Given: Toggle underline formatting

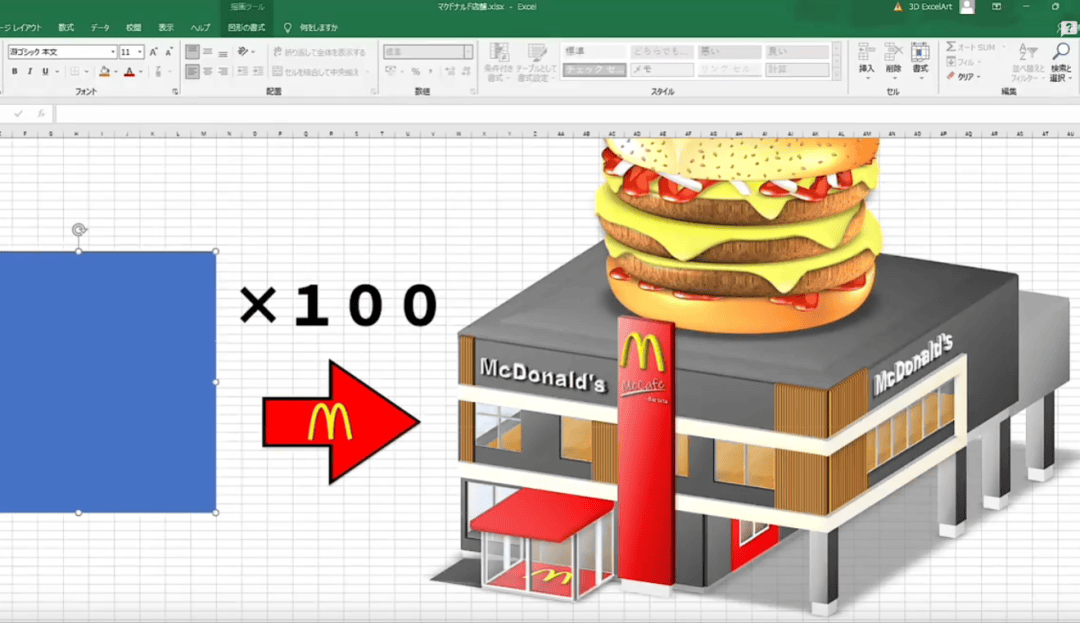Looking at the screenshot, I should click(x=45, y=72).
